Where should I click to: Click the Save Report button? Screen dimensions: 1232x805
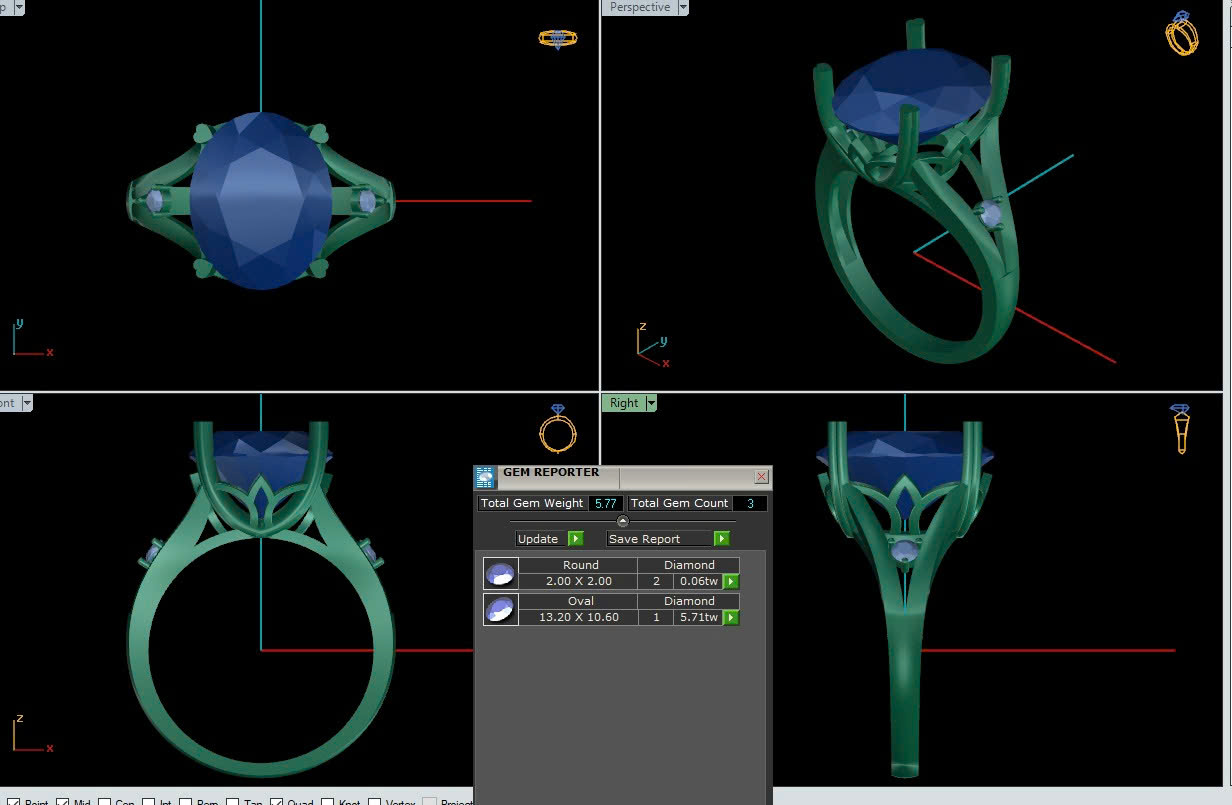[644, 539]
